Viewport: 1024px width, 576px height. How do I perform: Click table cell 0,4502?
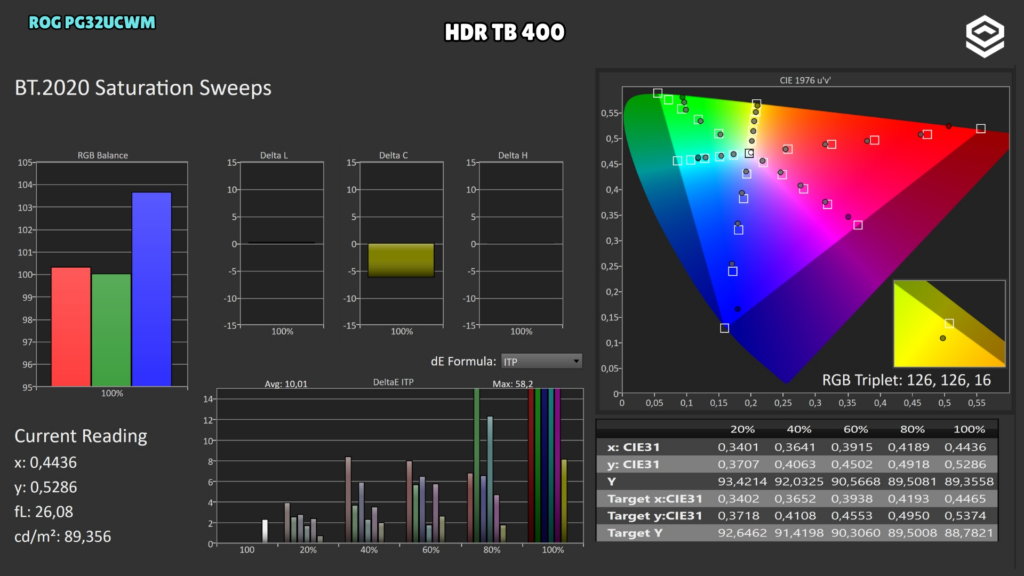coord(852,464)
